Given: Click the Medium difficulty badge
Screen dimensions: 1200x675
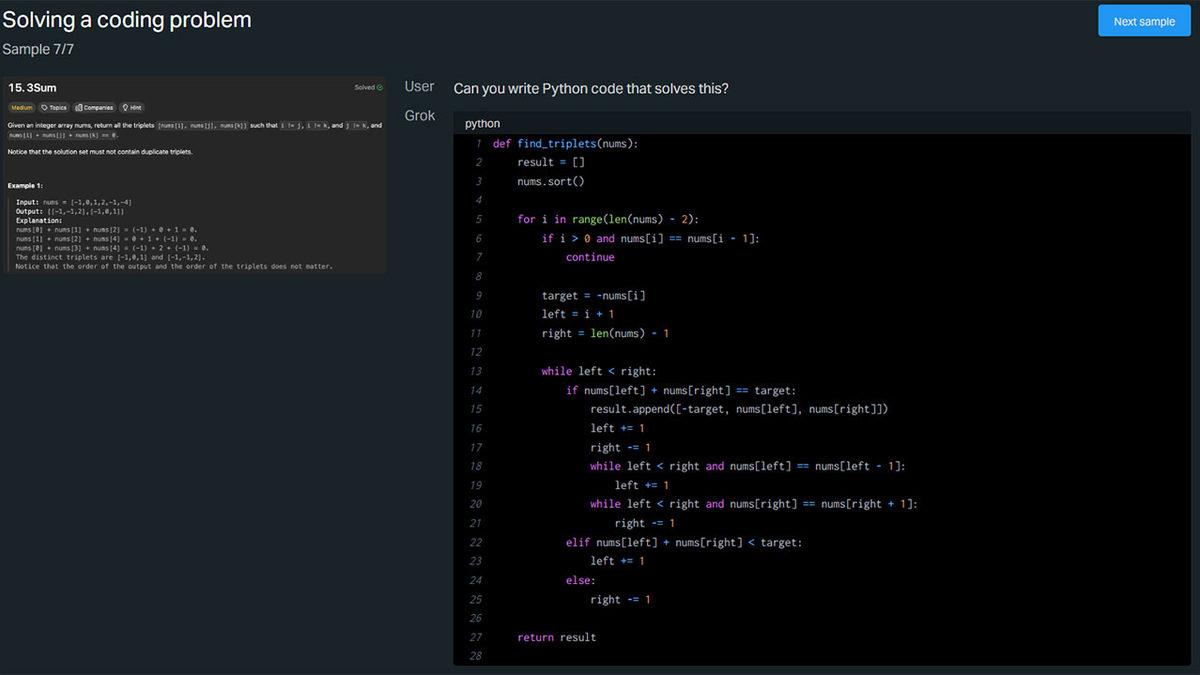Looking at the screenshot, I should pos(21,107).
